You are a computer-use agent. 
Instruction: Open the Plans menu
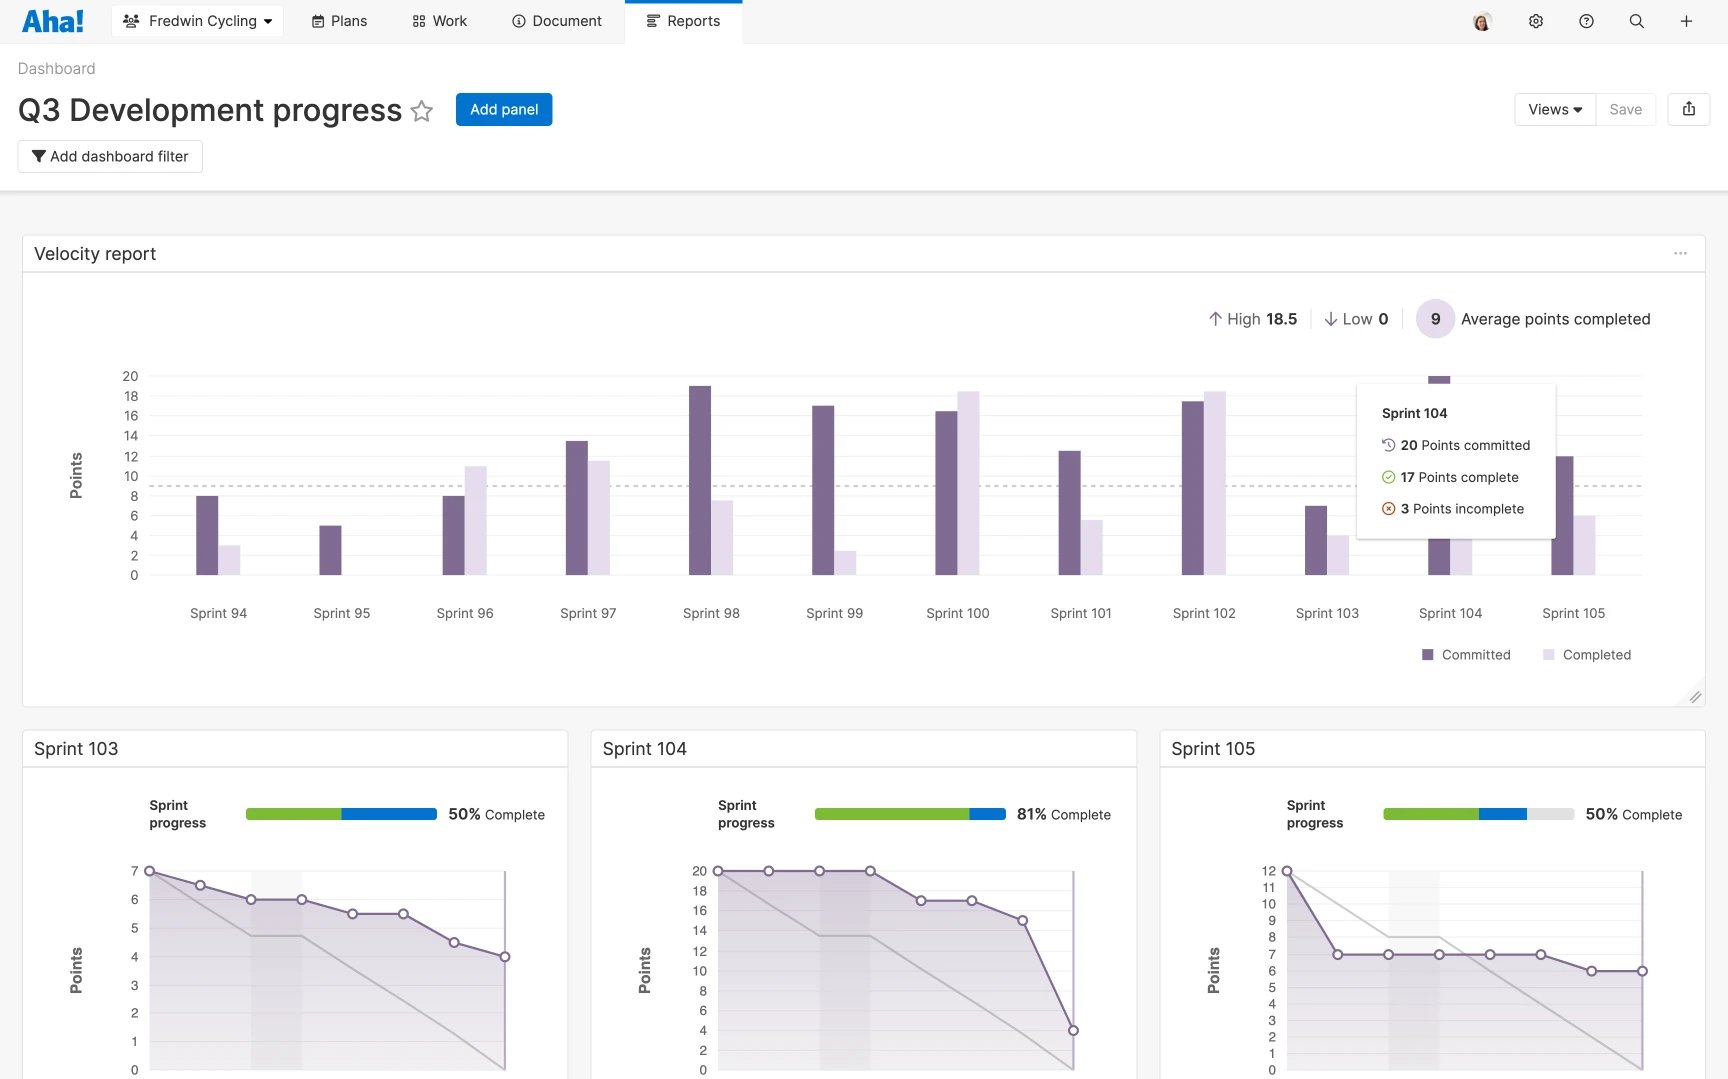click(339, 21)
